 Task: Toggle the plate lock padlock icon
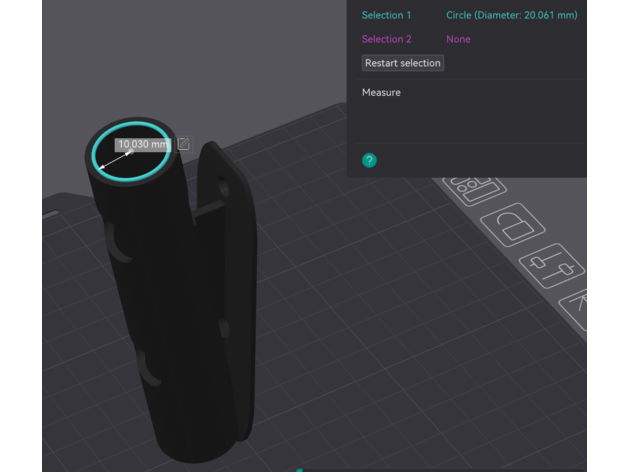[x=510, y=225]
